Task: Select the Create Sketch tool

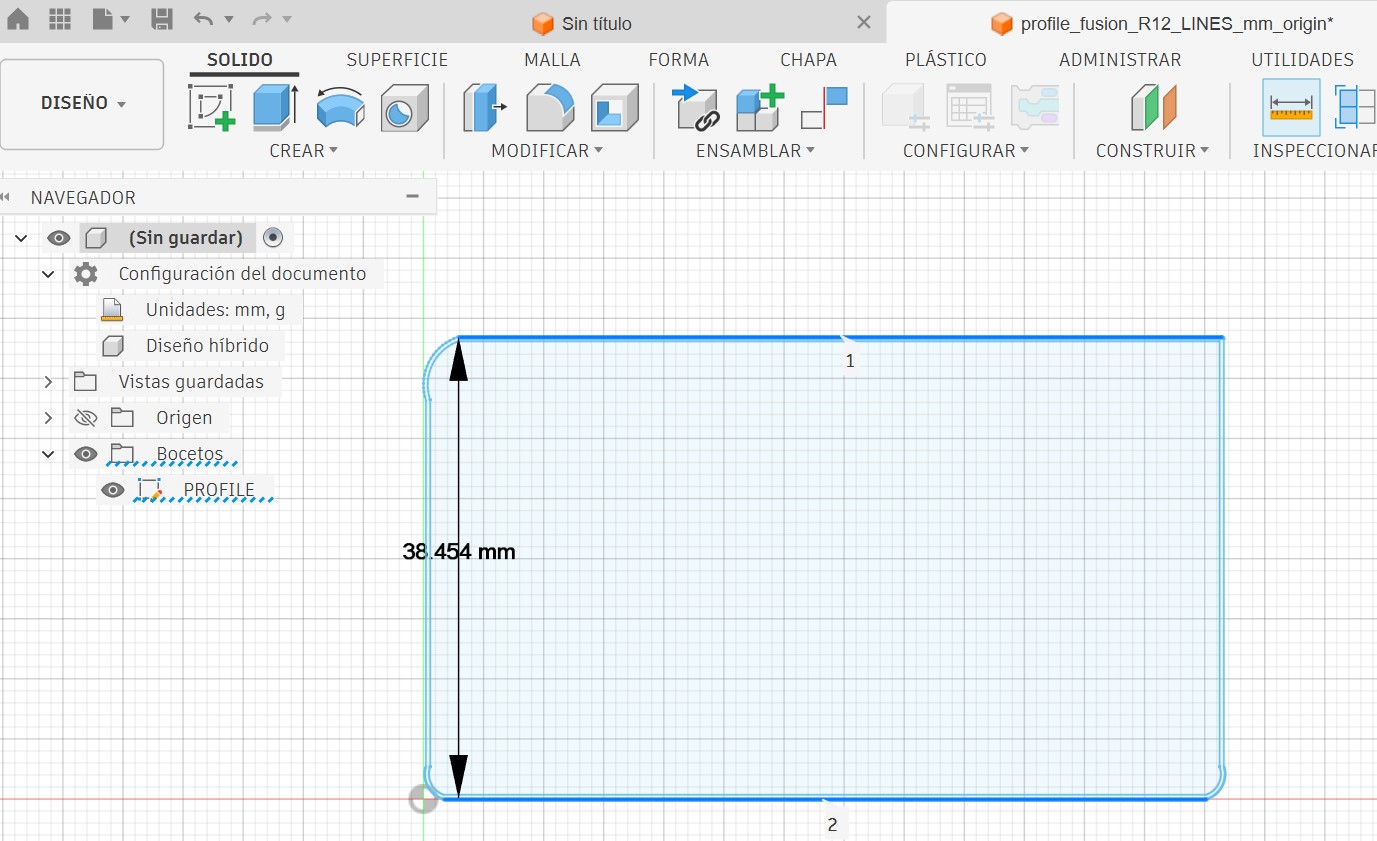Action: tap(211, 107)
